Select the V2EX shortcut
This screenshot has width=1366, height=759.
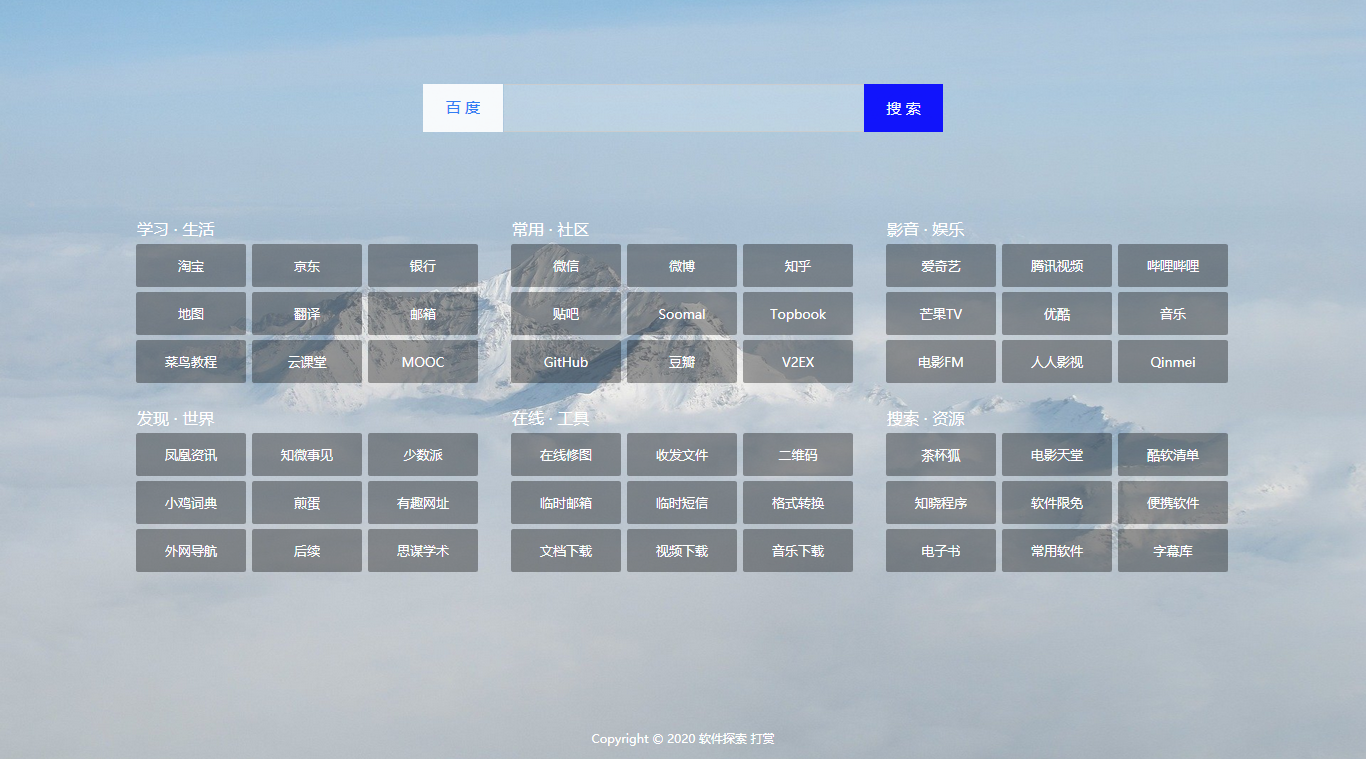(798, 362)
